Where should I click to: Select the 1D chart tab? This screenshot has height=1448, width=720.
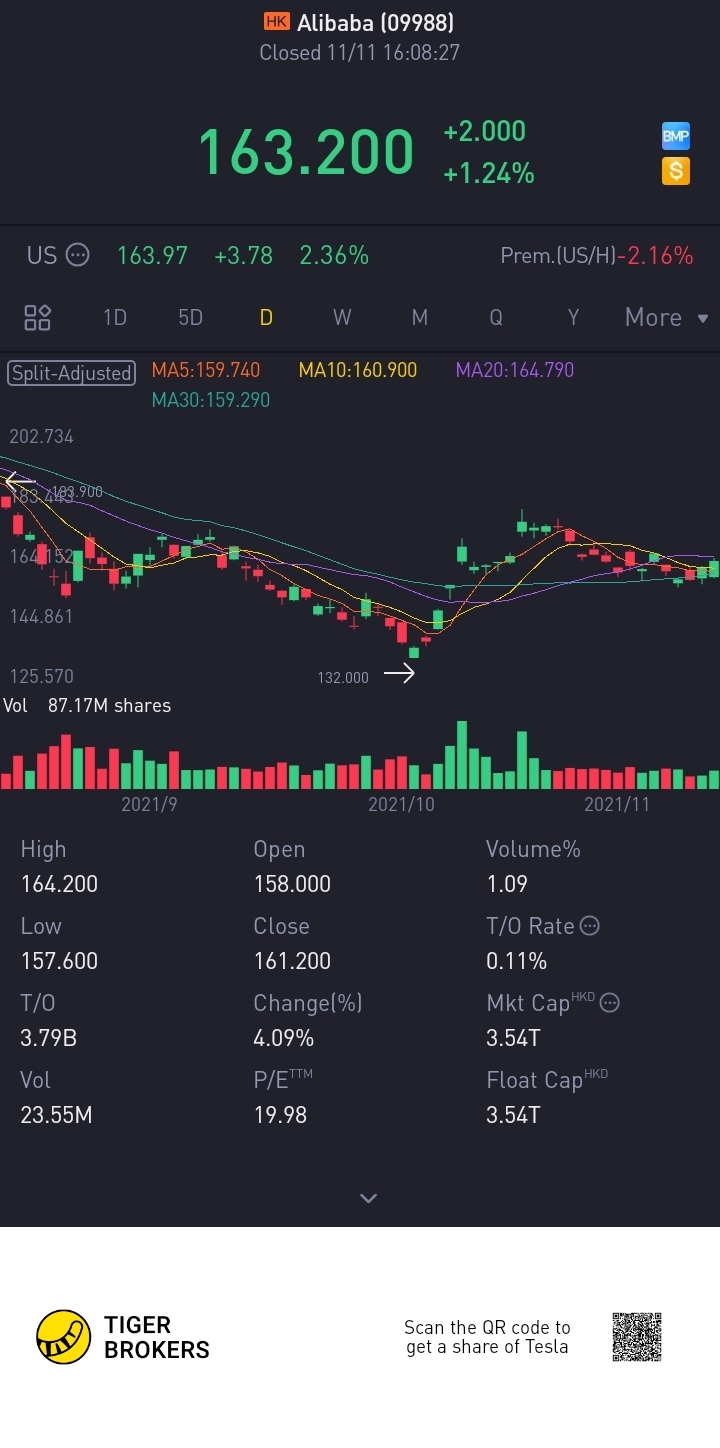pos(115,317)
